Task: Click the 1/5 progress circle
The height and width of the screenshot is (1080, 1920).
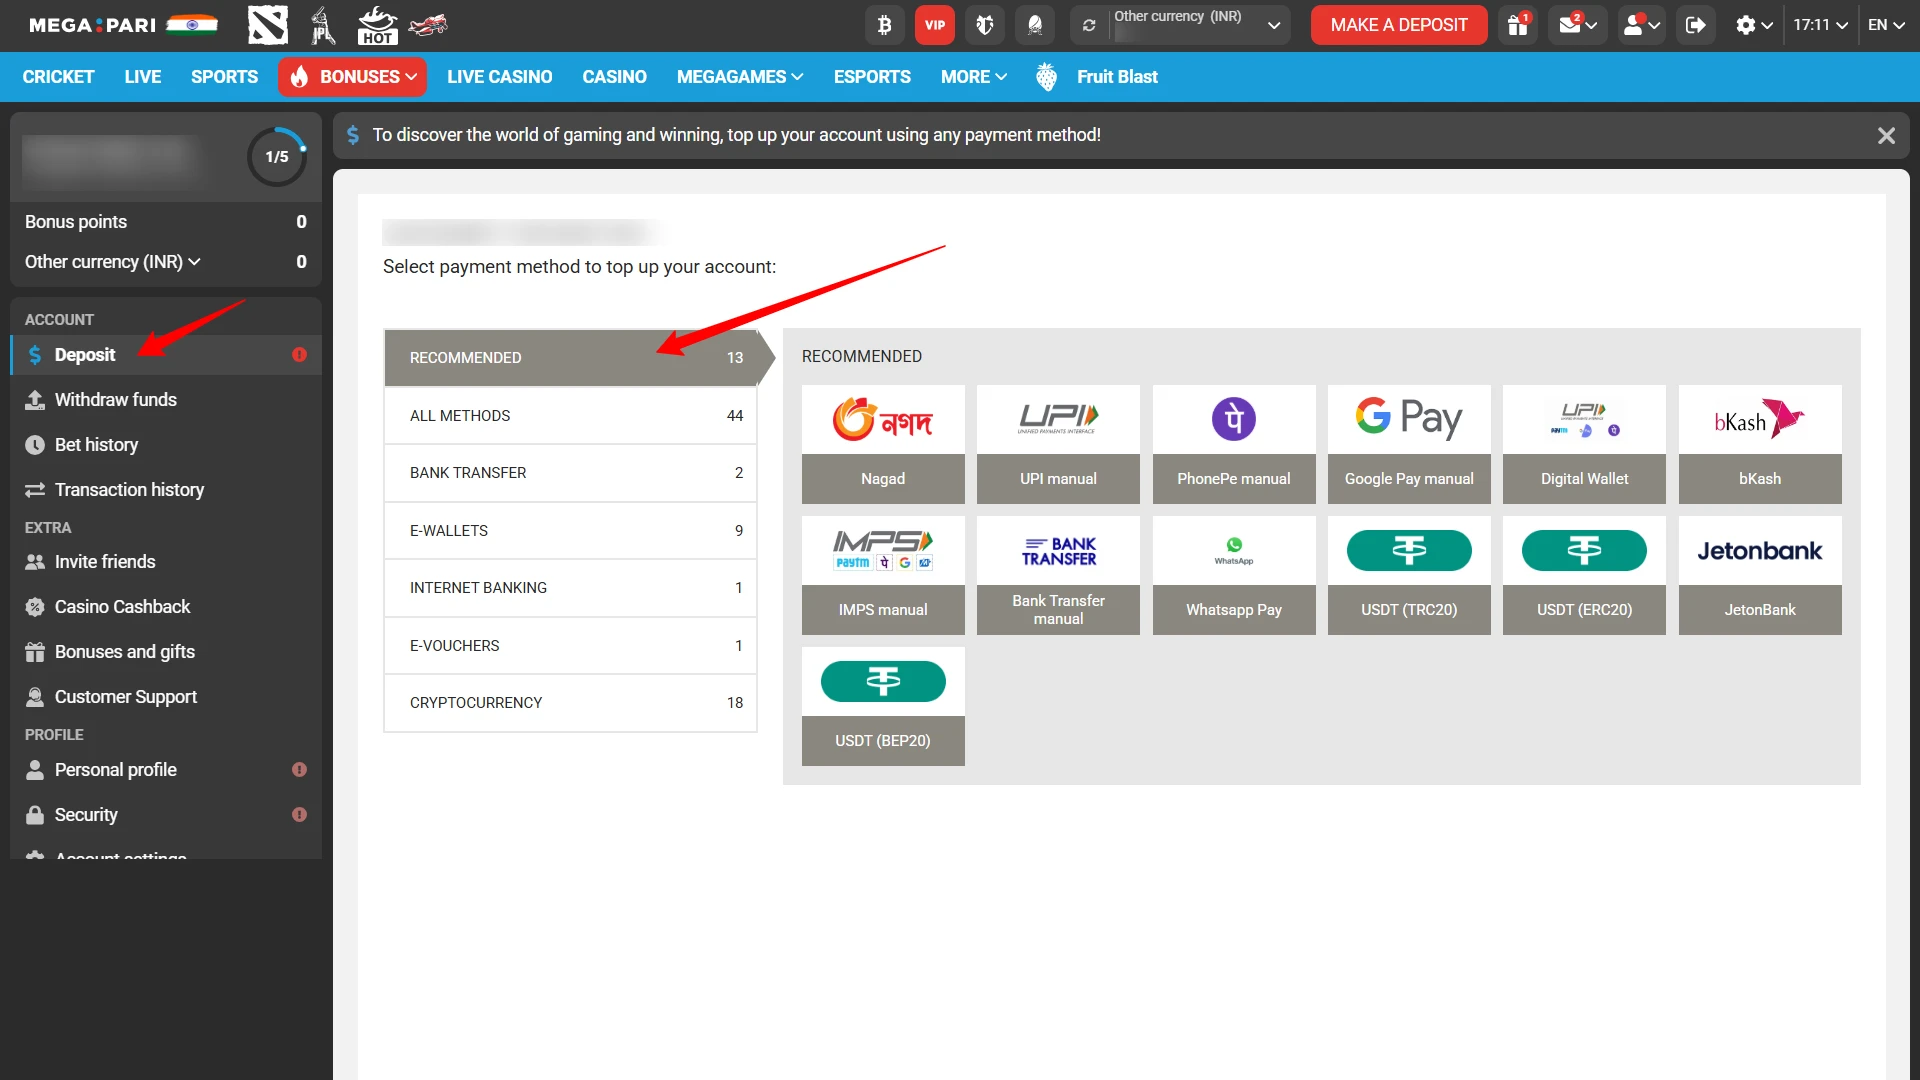Action: coord(277,156)
